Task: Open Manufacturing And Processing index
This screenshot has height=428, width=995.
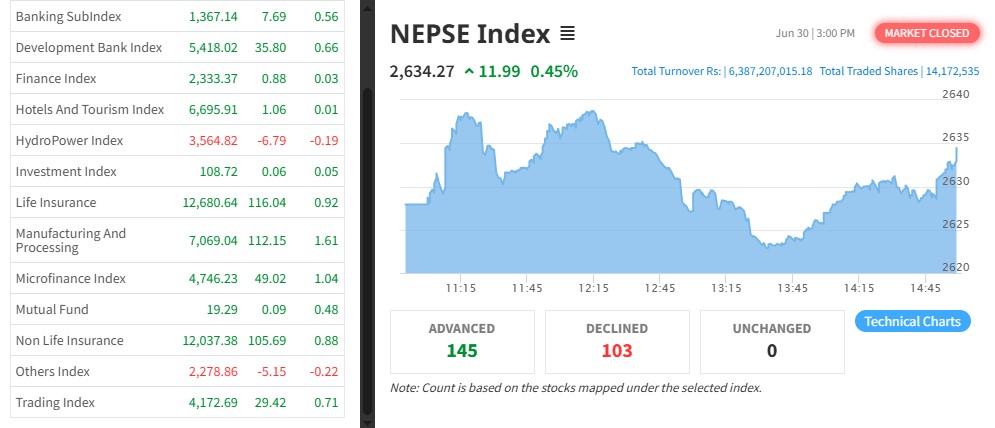Action: pos(70,240)
